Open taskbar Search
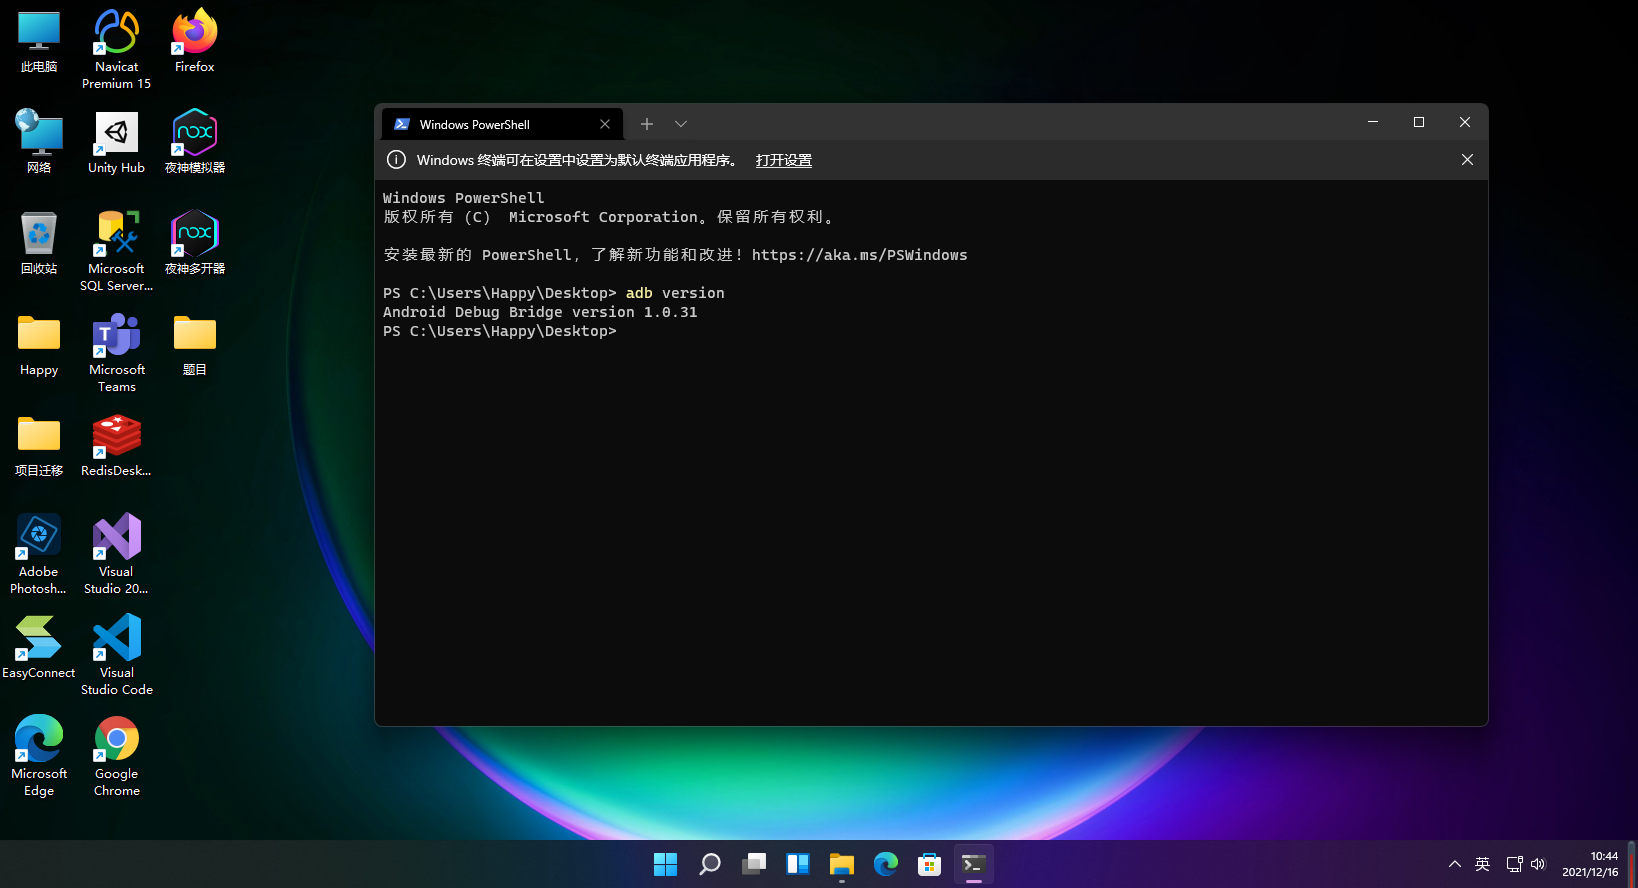The height and width of the screenshot is (888, 1638). click(709, 864)
